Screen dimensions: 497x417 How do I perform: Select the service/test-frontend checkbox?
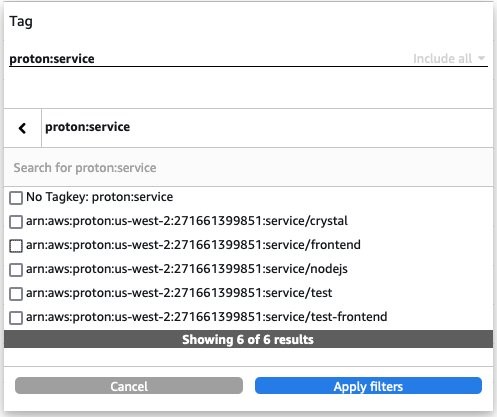tap(16, 318)
